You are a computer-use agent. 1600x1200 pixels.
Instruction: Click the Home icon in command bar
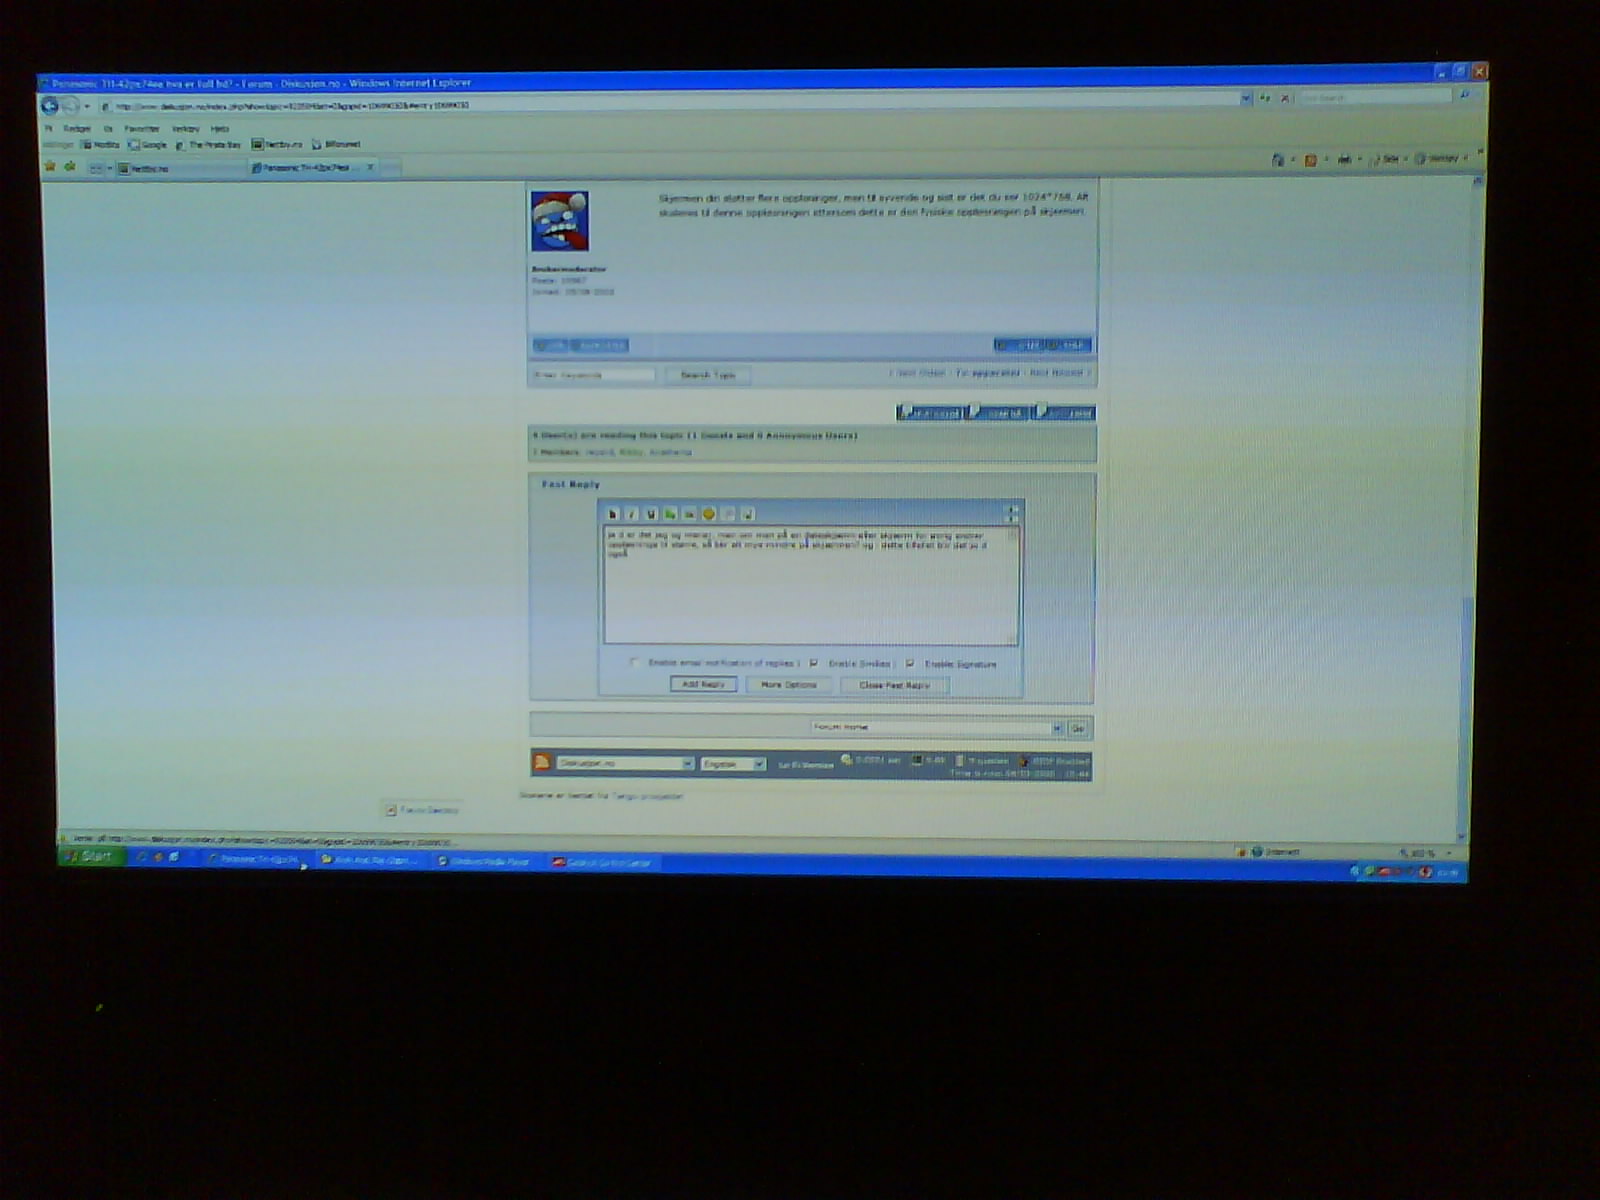[x=1278, y=160]
